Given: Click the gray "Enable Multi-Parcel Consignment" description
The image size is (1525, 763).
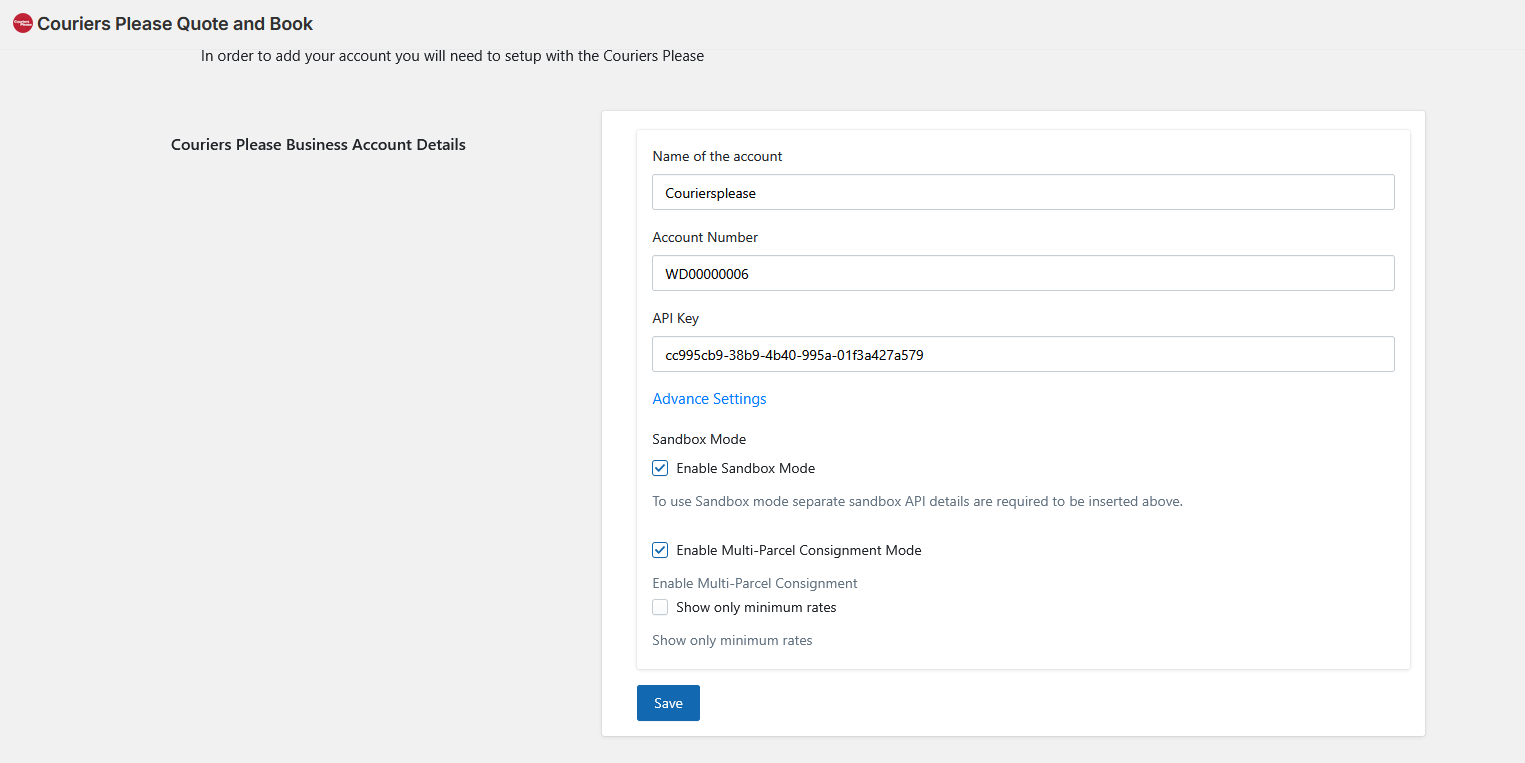Looking at the screenshot, I should click(755, 583).
